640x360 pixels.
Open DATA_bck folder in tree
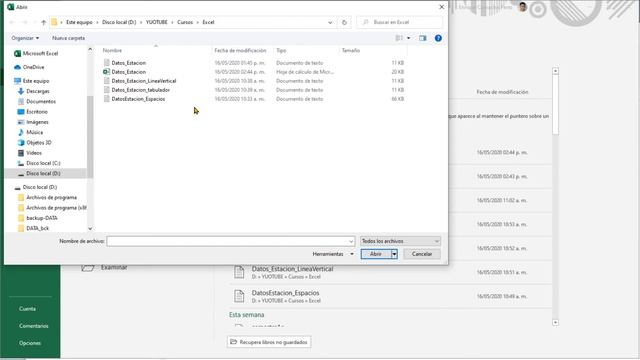pyautogui.click(x=38, y=228)
